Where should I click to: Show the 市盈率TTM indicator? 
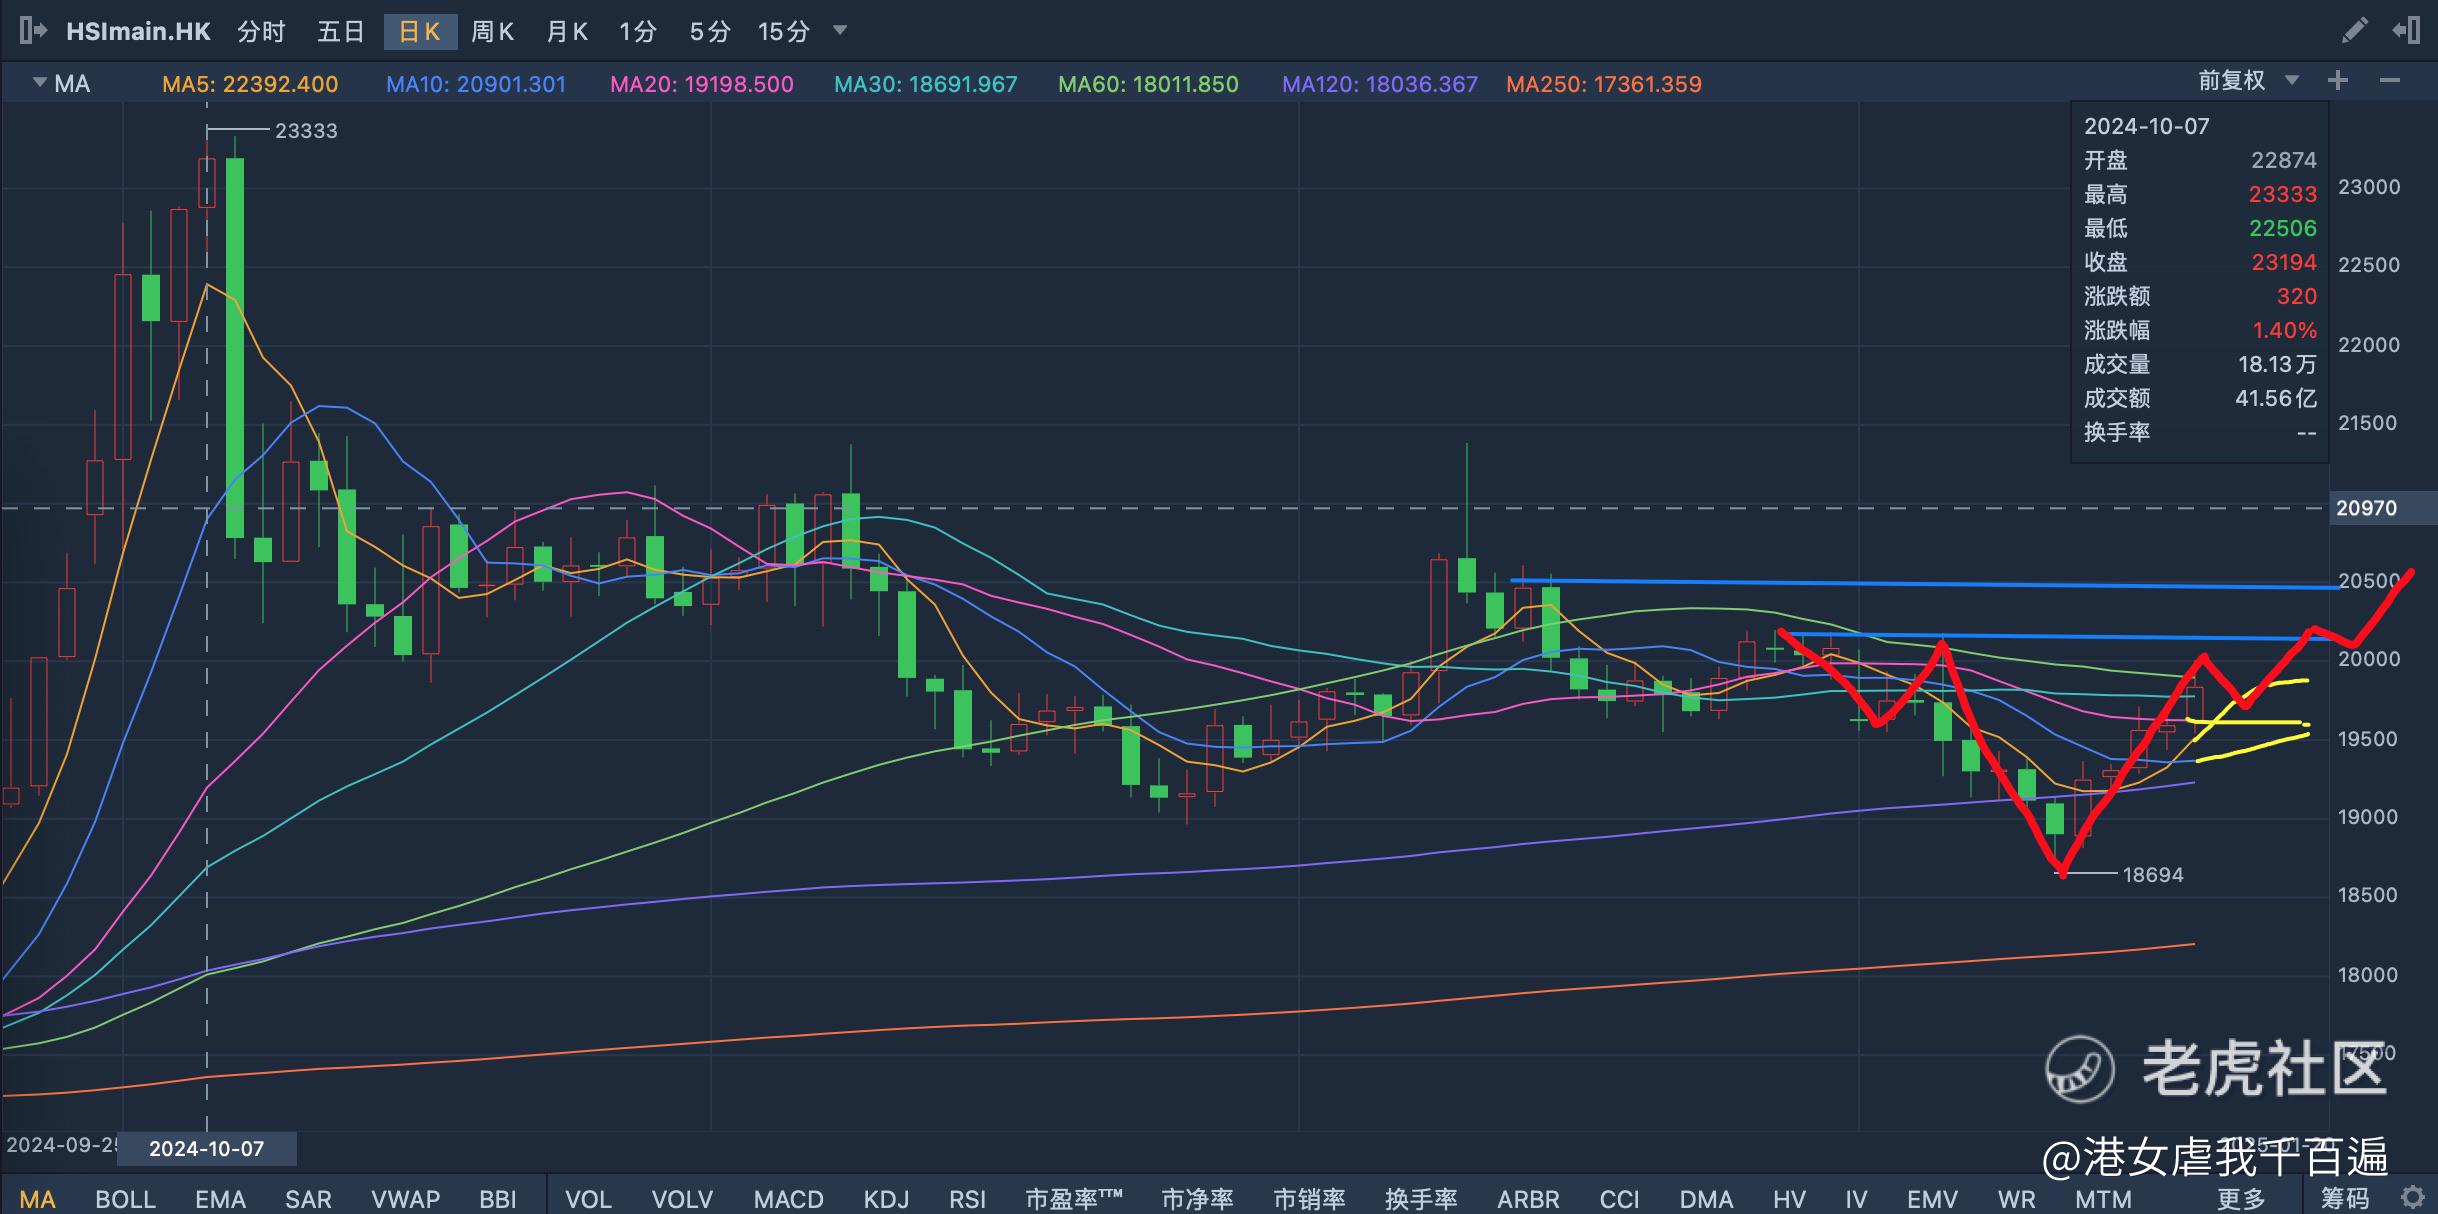click(x=1074, y=1198)
